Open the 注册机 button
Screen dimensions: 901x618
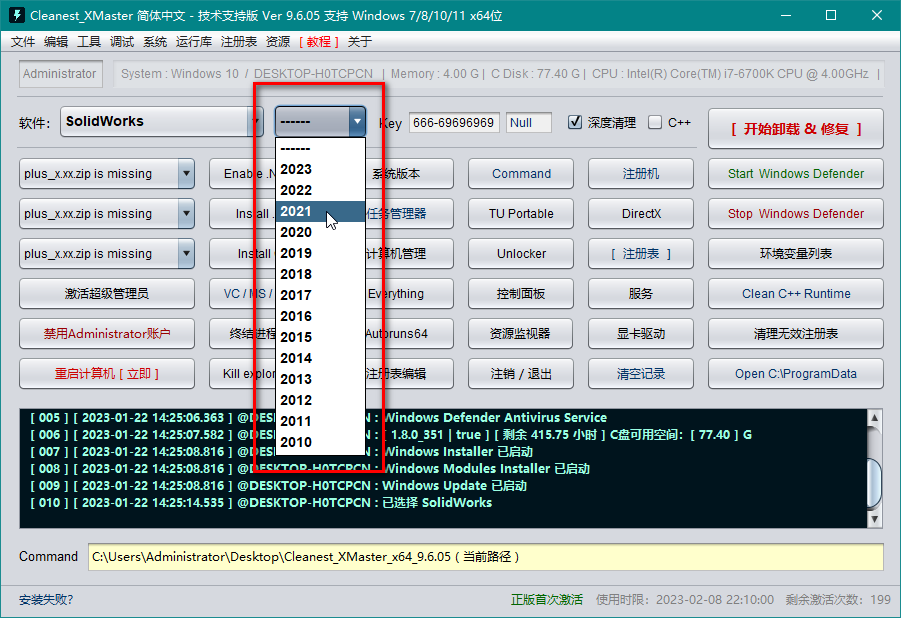coord(641,174)
